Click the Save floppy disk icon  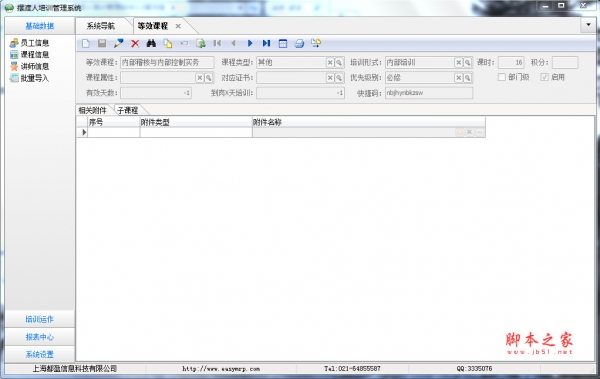[x=102, y=43]
